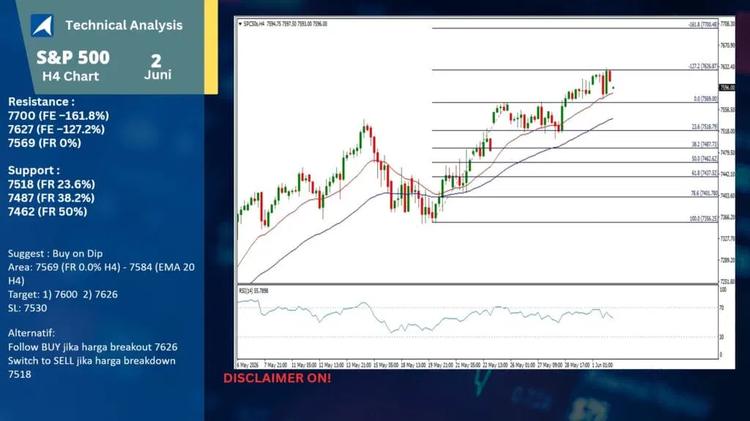Click the SPC50u,H4 chart symbol label
The image size is (750, 421).
(254, 23)
